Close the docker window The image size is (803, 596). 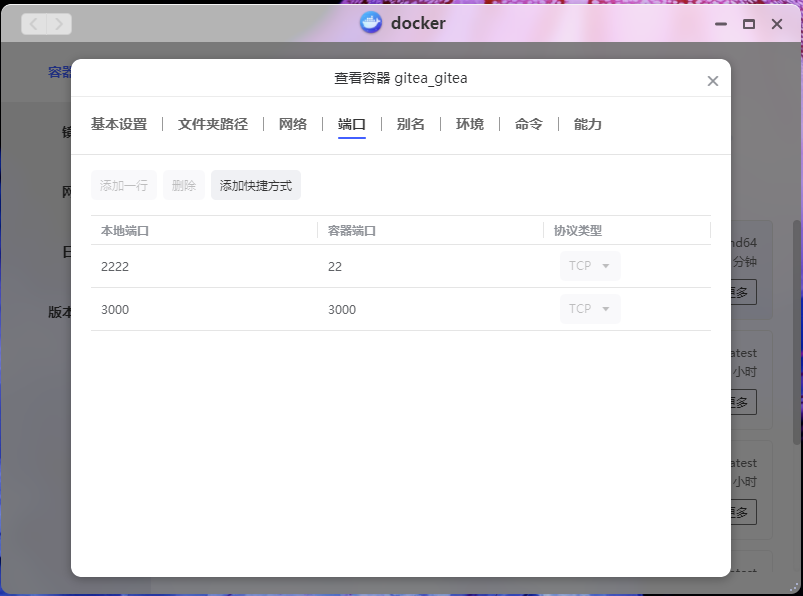click(776, 24)
